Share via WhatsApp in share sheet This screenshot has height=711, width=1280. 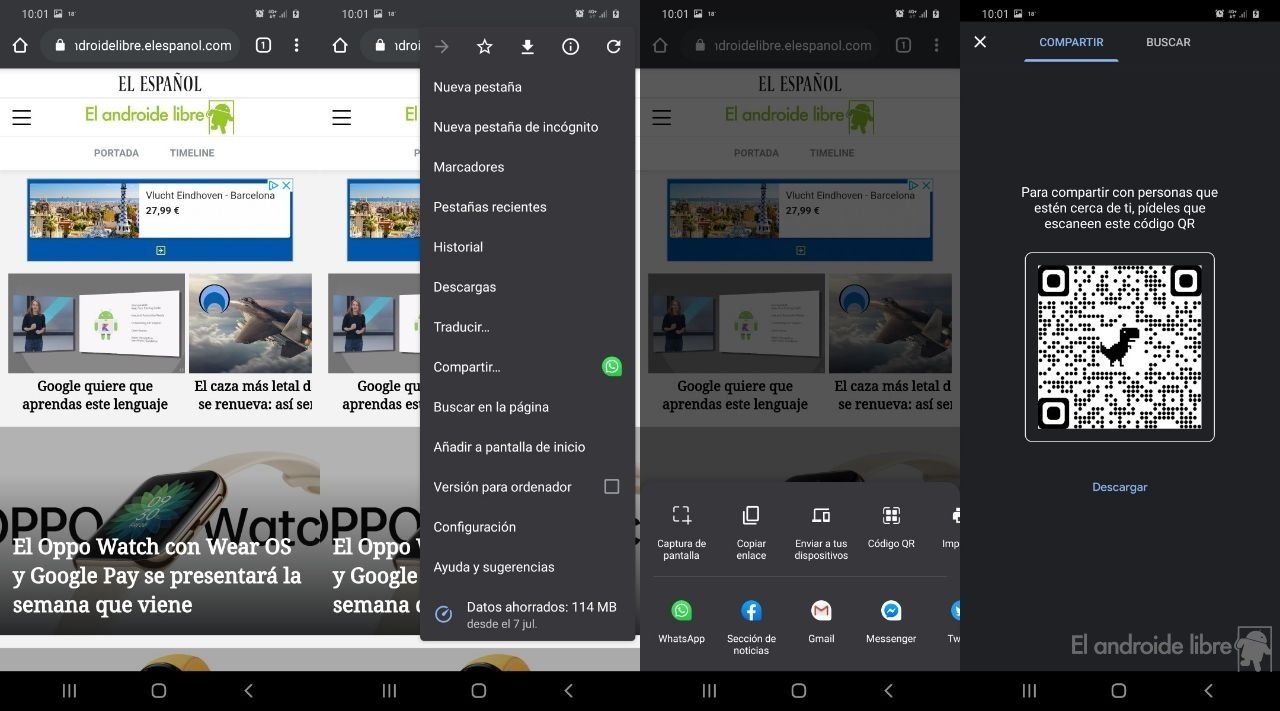(x=681, y=622)
